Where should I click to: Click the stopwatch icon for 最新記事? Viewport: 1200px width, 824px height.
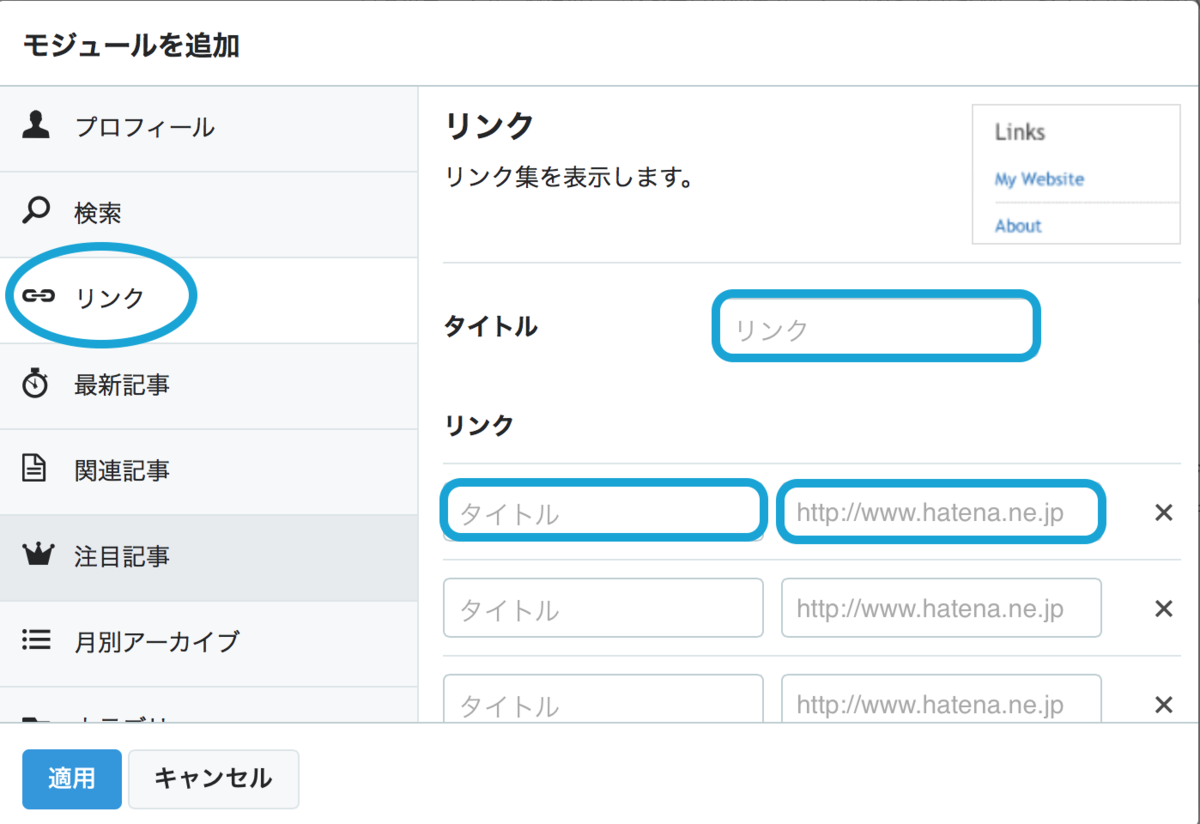(x=36, y=383)
